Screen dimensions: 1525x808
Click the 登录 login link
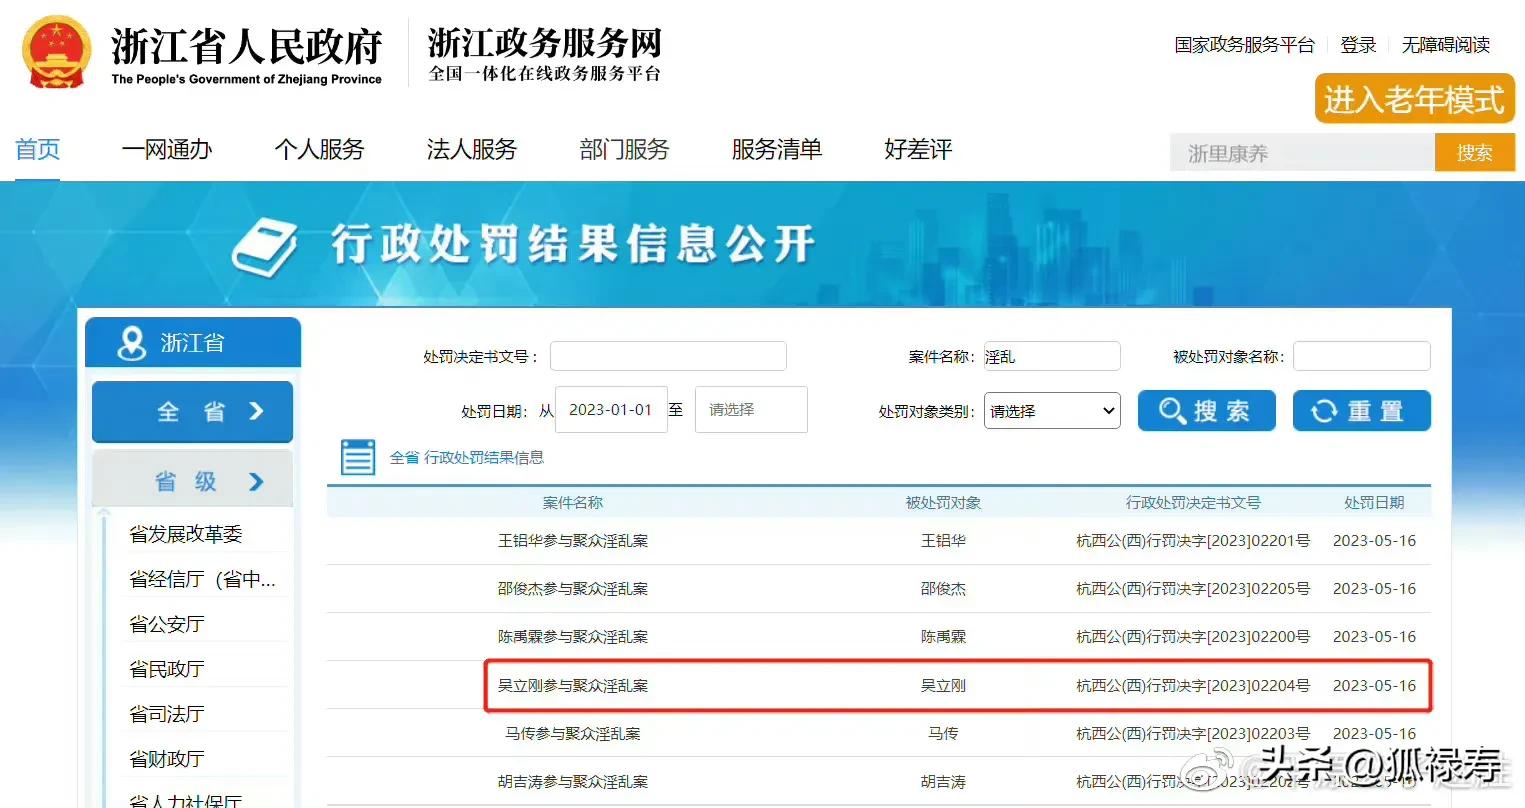pyautogui.click(x=1358, y=45)
